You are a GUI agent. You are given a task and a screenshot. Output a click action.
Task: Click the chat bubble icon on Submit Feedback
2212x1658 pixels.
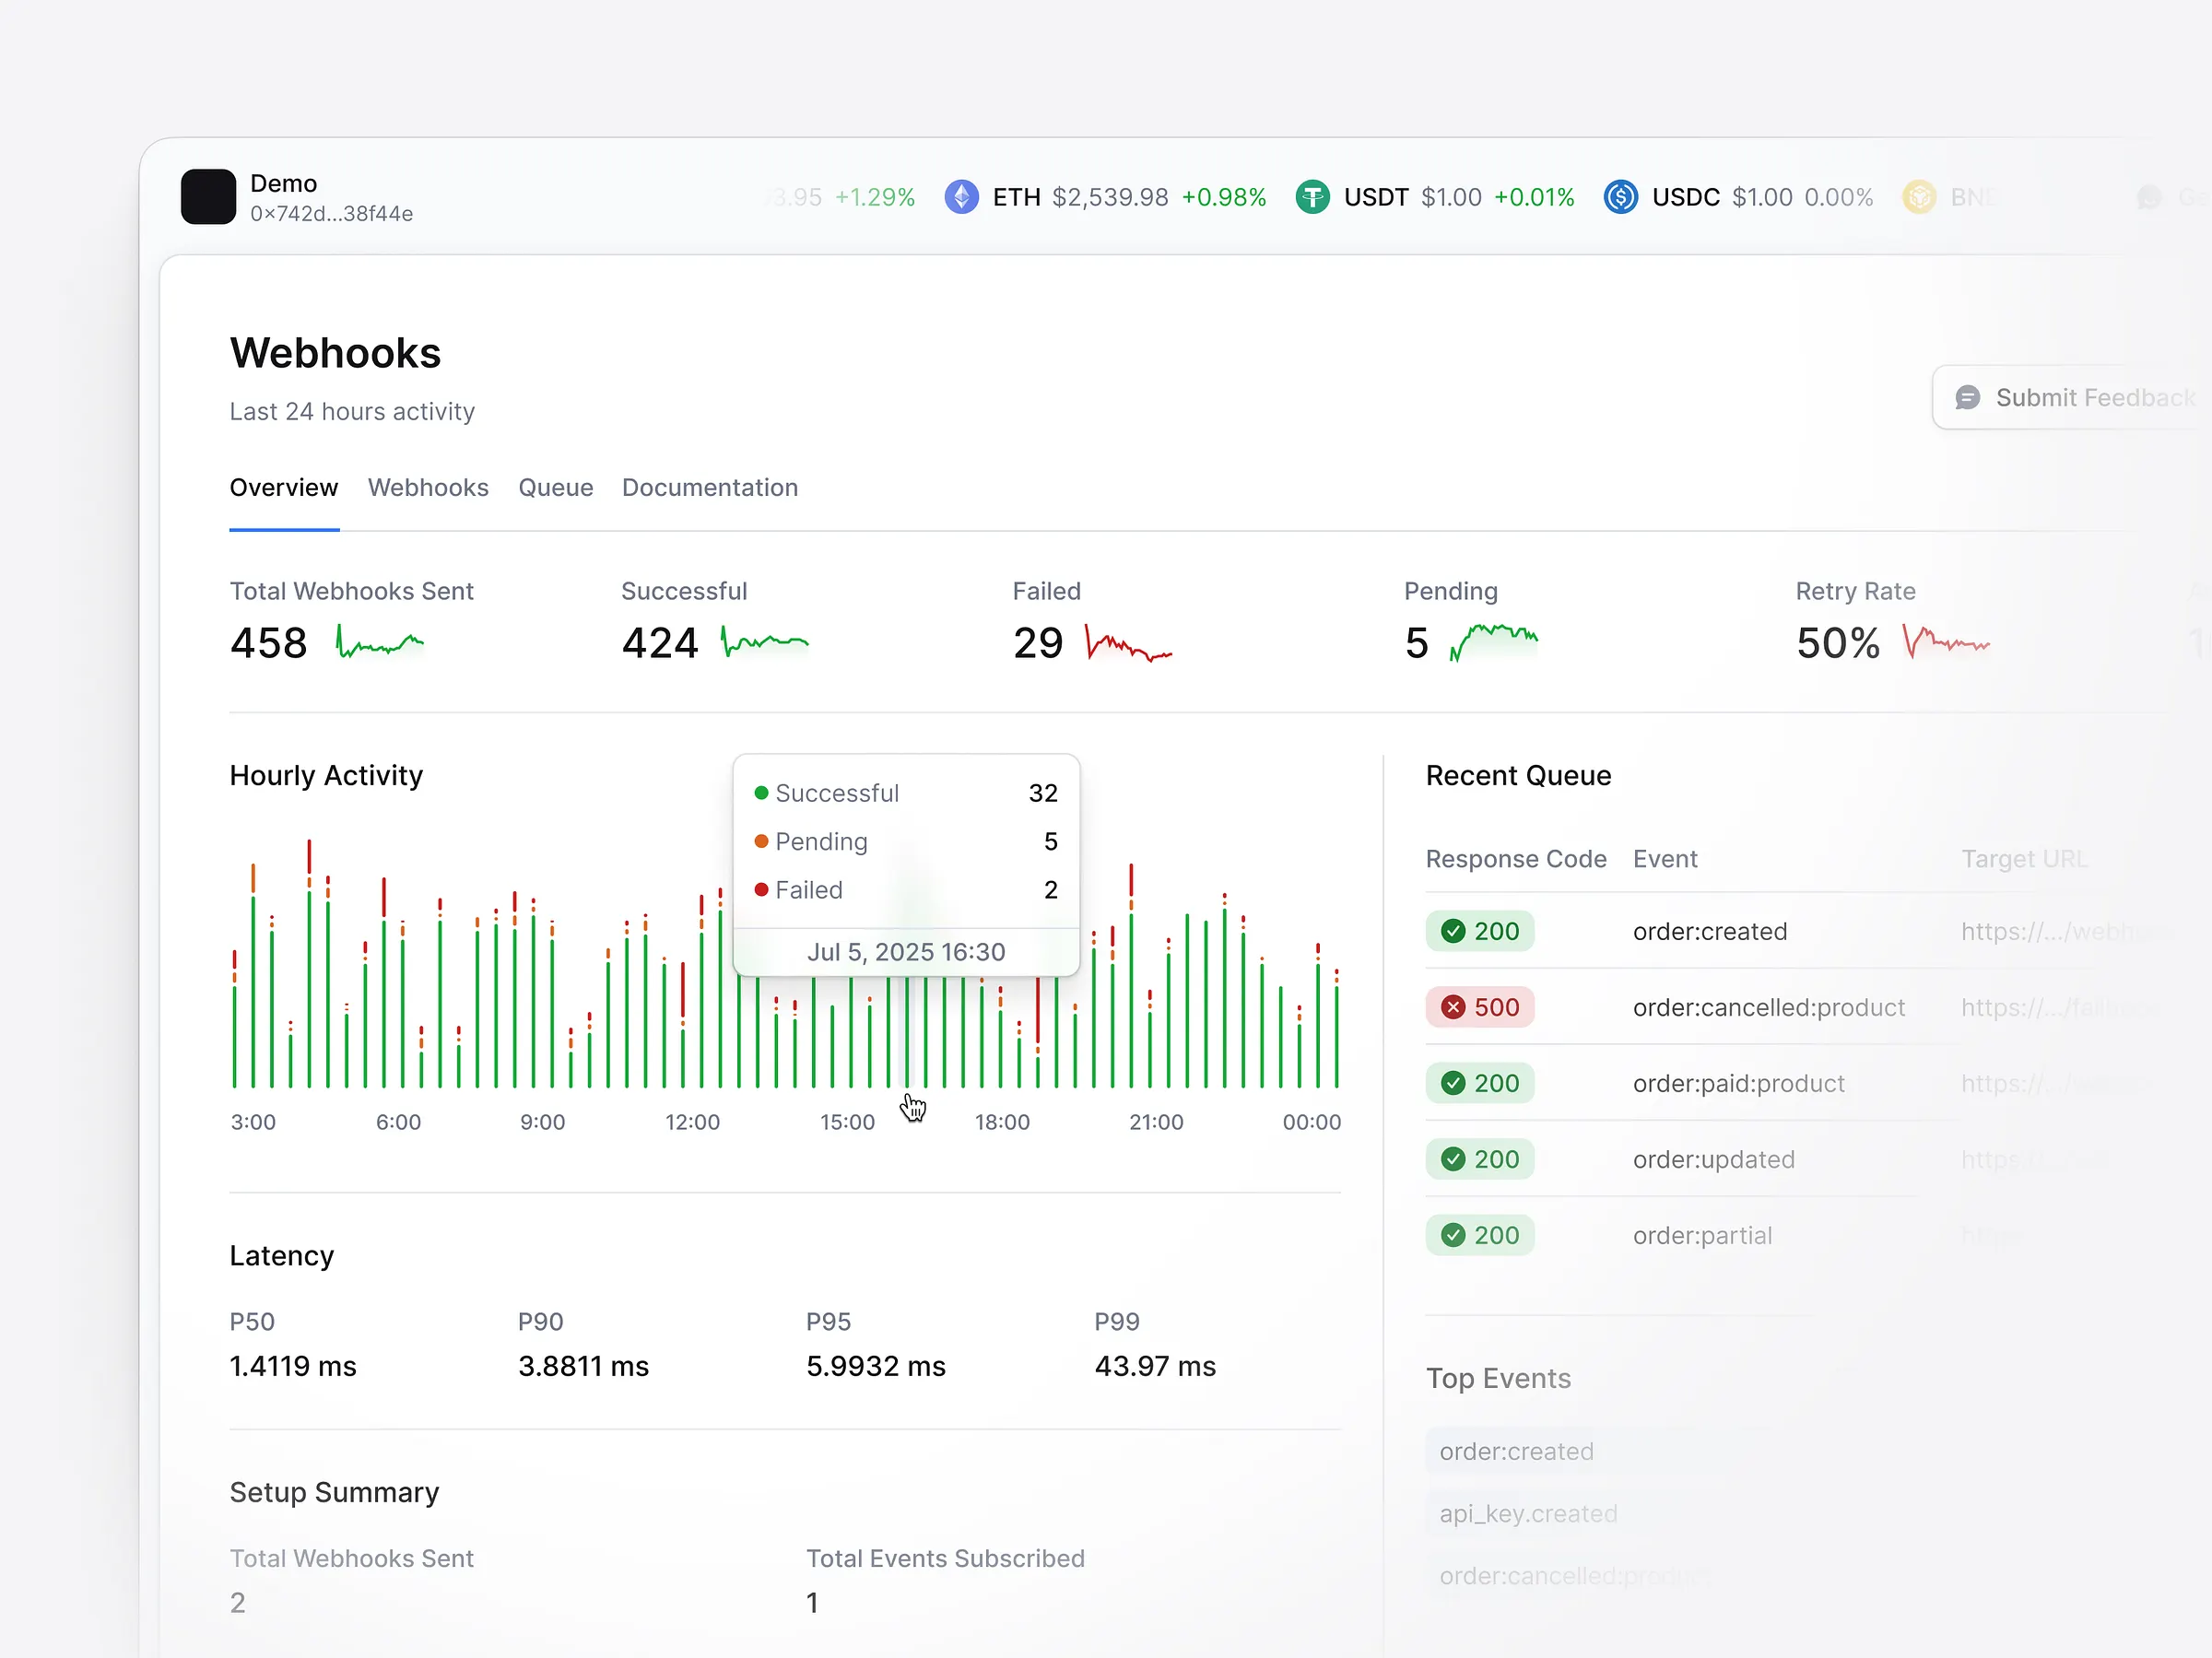[1968, 397]
